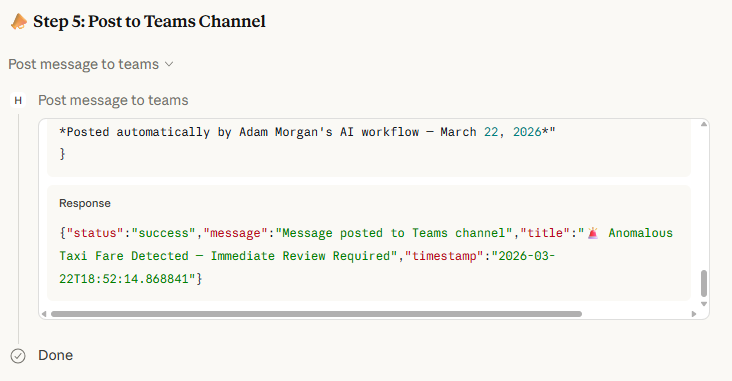Click the horizontal scrollbar left arrow
732x381 pixels.
coord(44,314)
